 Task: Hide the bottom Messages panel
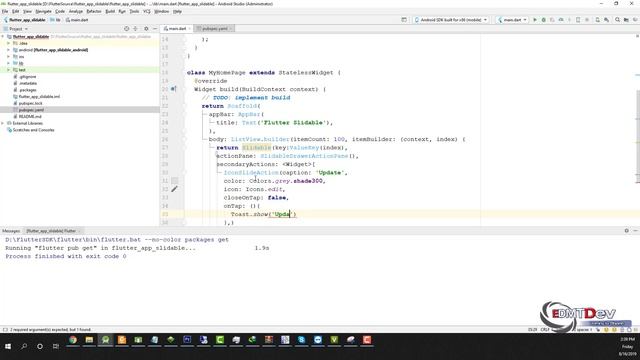tap(636, 231)
